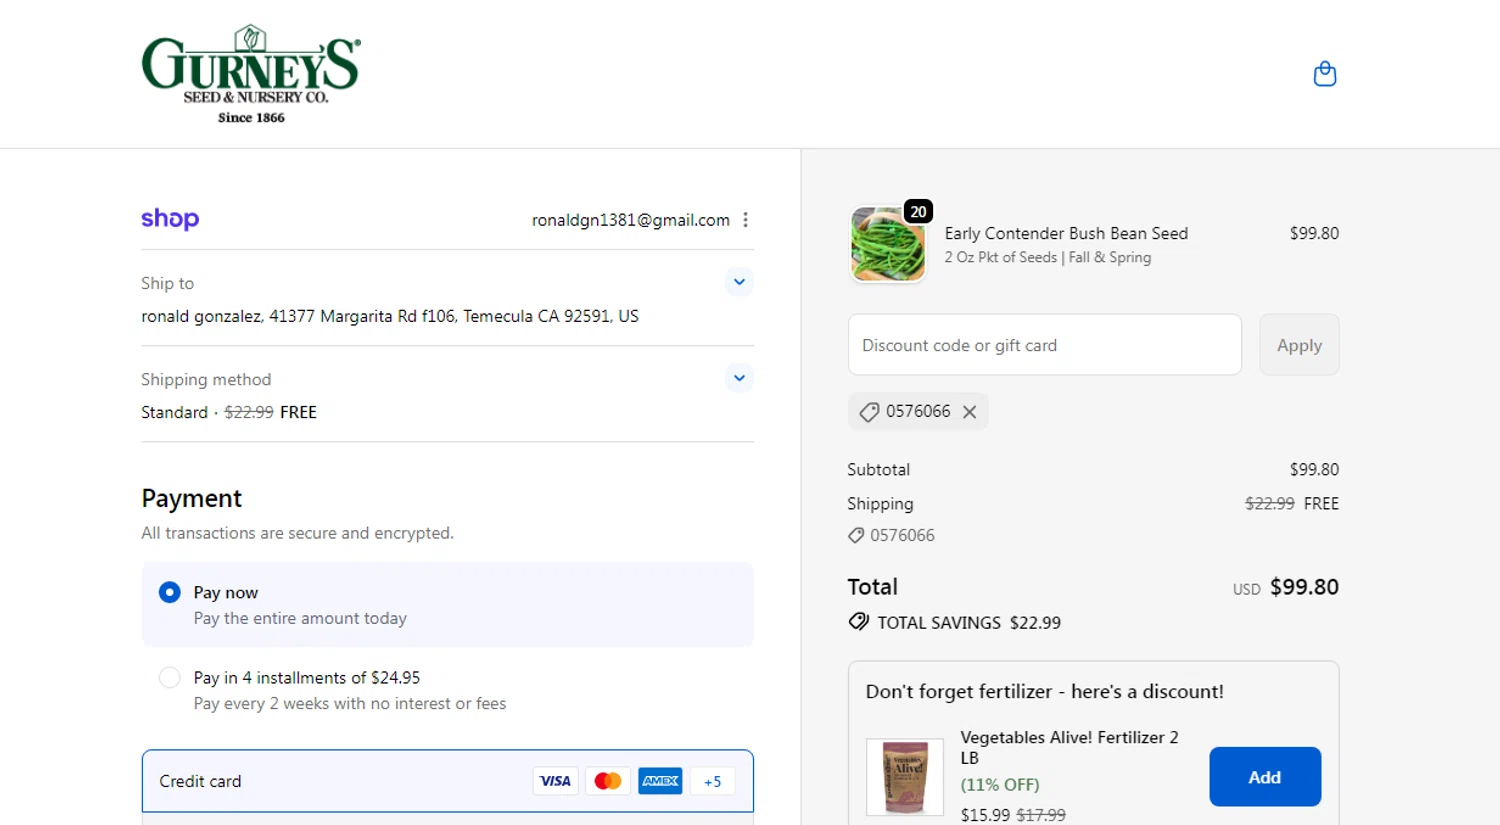1500x825 pixels.
Task: Click the American Express card icon
Action: point(660,781)
